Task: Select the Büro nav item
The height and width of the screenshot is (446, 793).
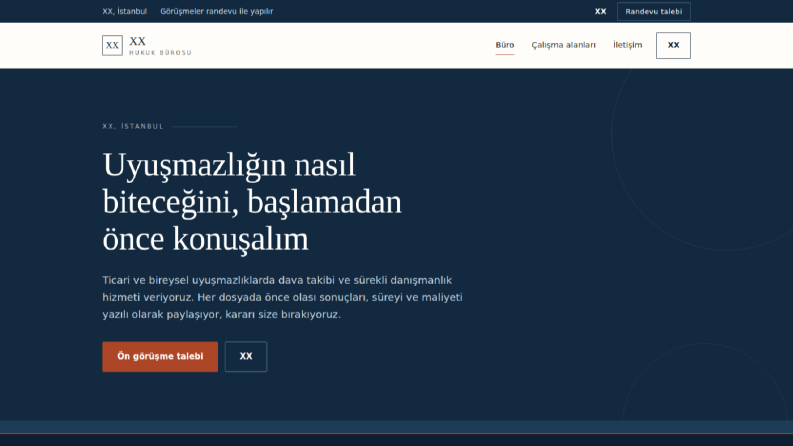Action: pos(505,45)
